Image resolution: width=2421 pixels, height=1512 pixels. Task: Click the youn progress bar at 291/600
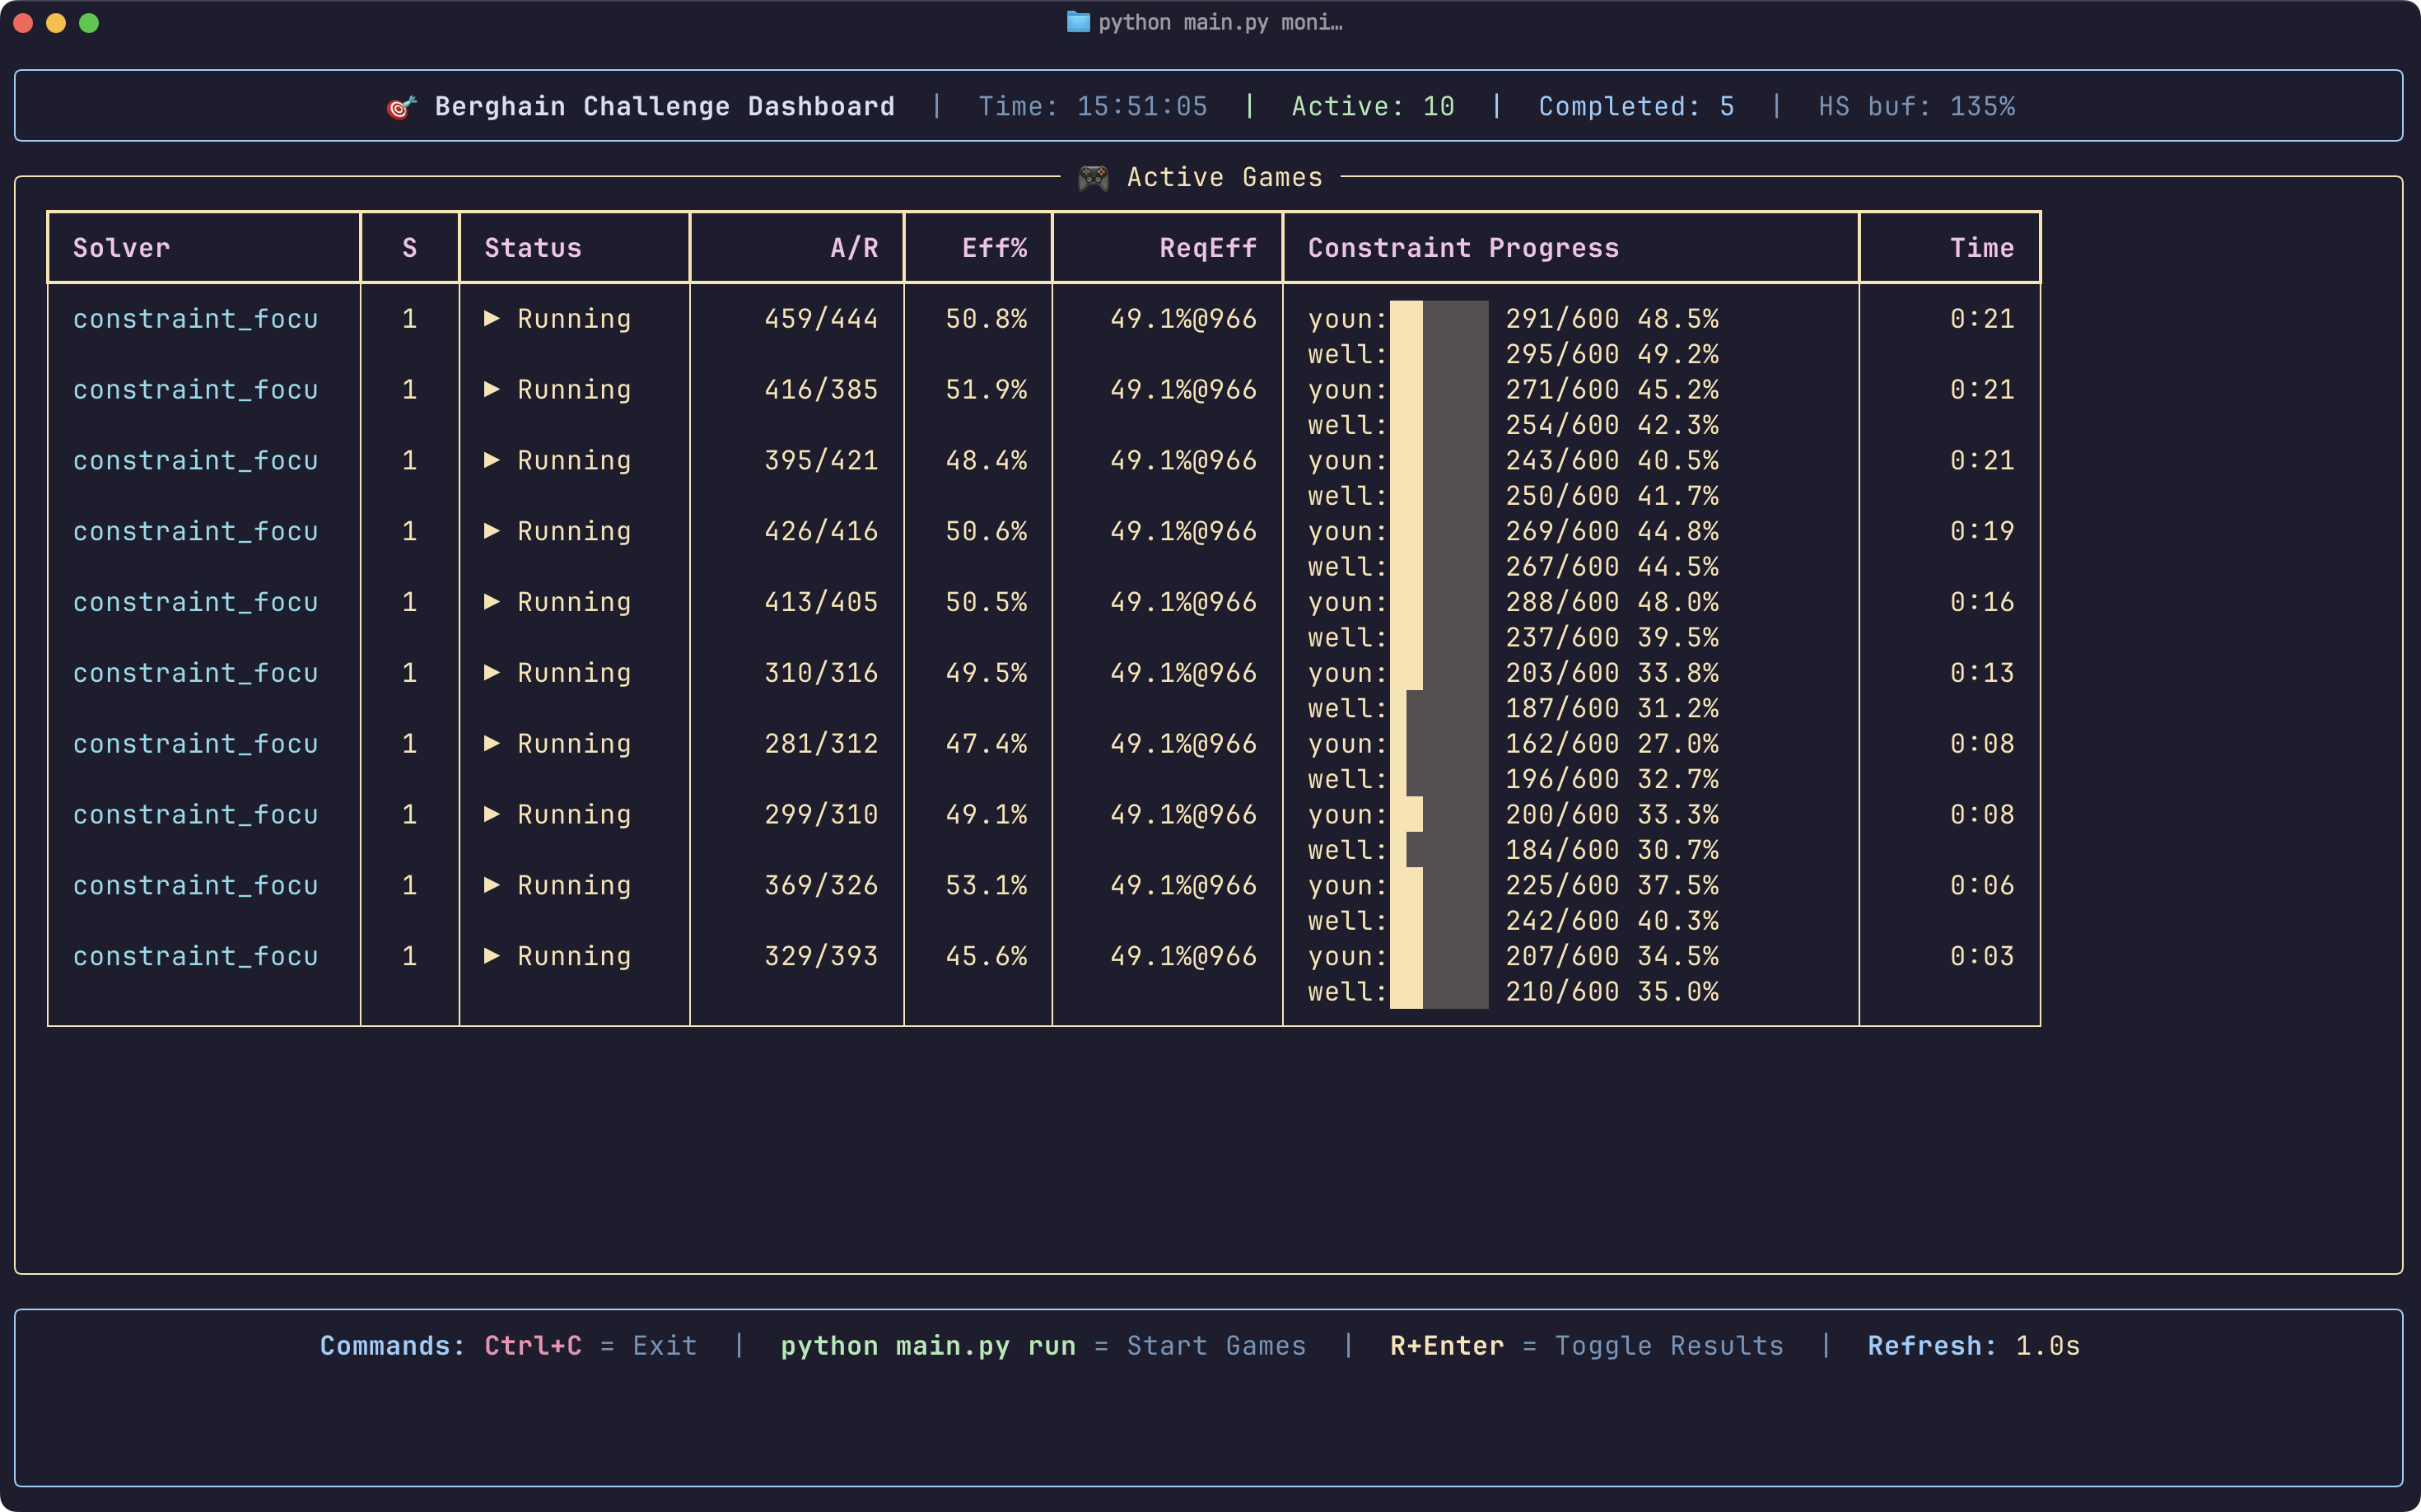pos(1439,318)
